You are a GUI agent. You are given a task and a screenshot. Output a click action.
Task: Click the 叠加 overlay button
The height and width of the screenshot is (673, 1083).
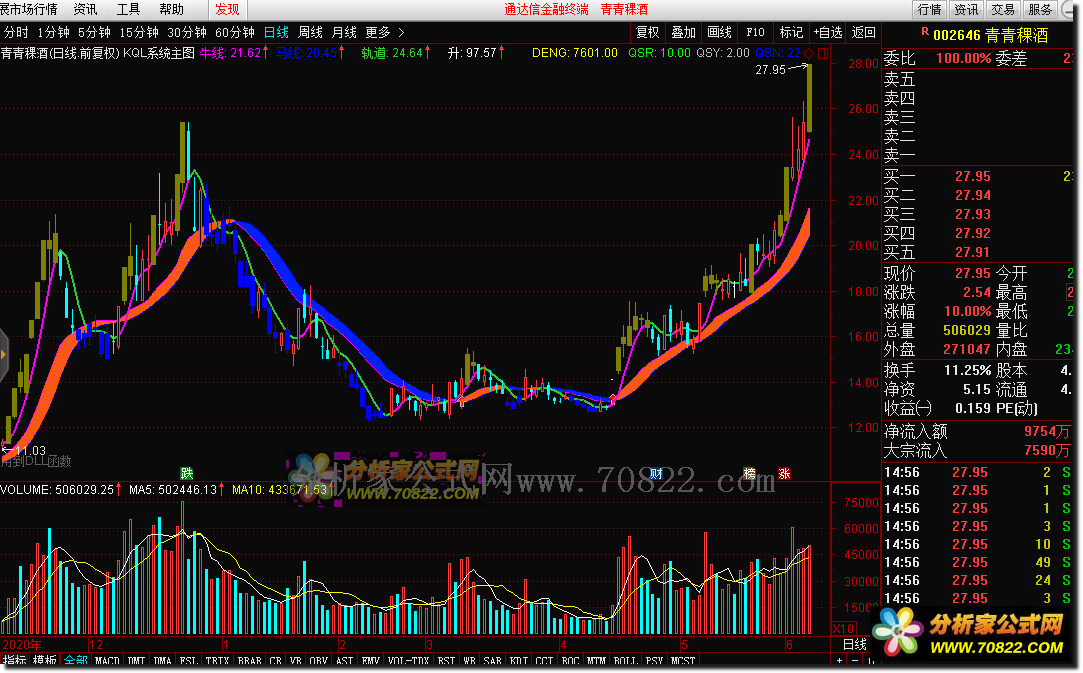[683, 32]
